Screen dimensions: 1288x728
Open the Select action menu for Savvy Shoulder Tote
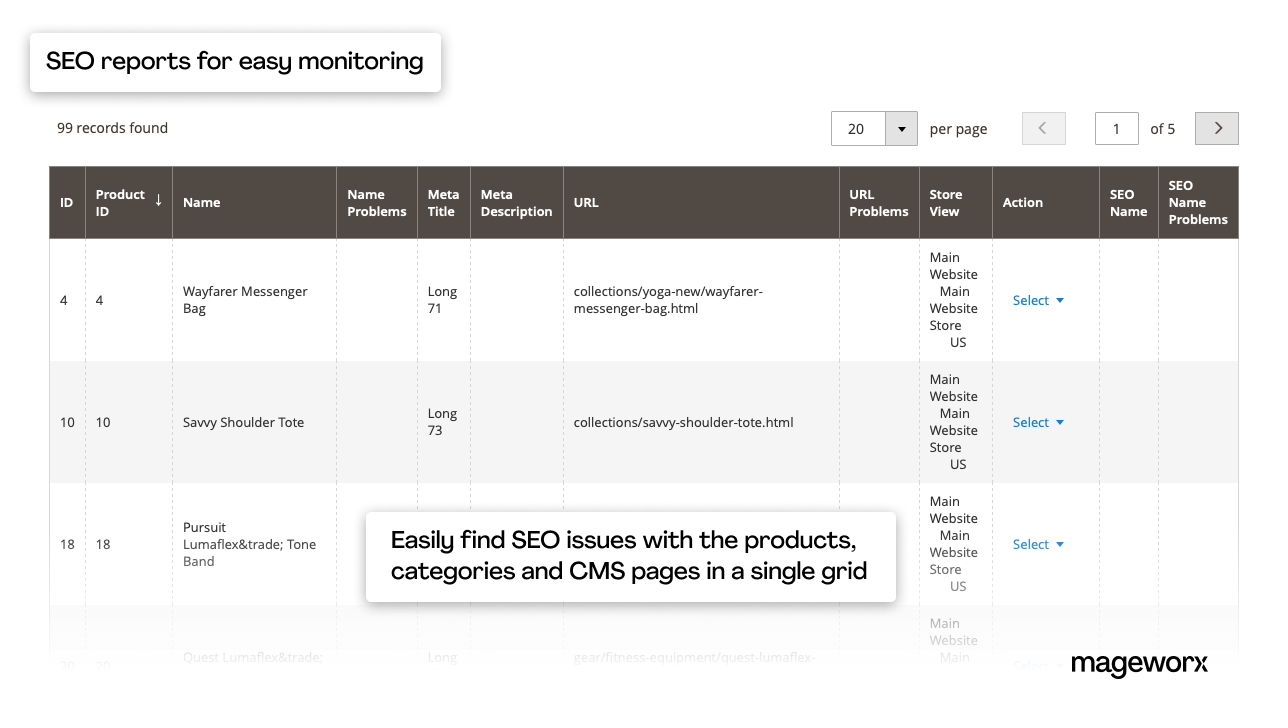click(1031, 422)
